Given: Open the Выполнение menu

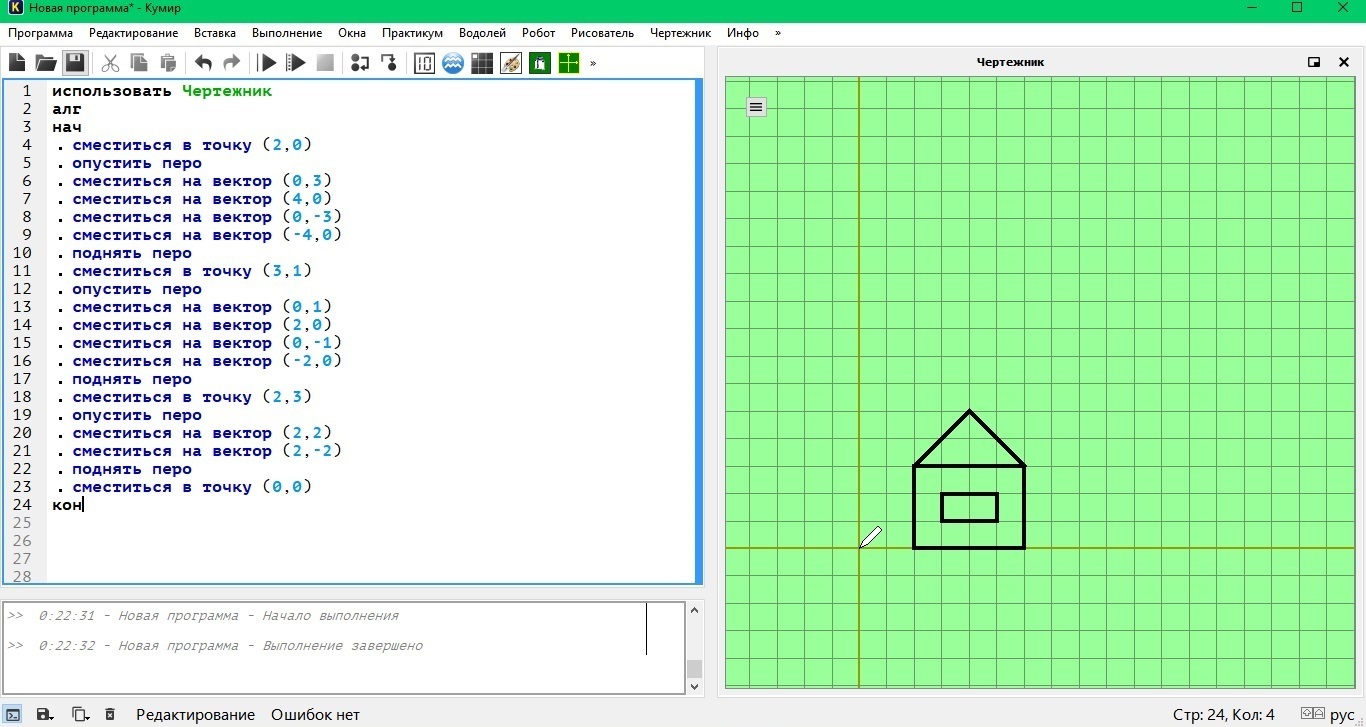Looking at the screenshot, I should pos(287,33).
